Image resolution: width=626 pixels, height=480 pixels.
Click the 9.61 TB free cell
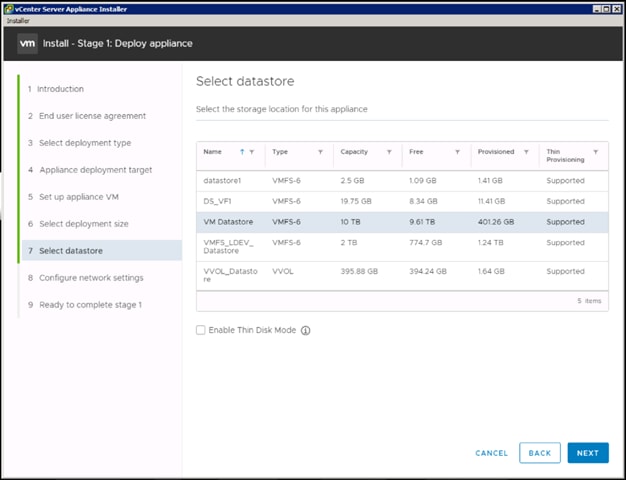tap(422, 222)
